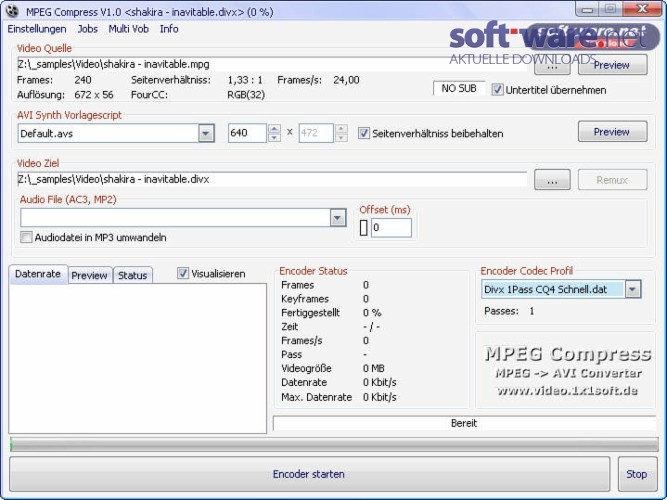Toggle Untertitel übernehmen checkbox
Viewport: 667px width, 500px height.
(x=497, y=90)
